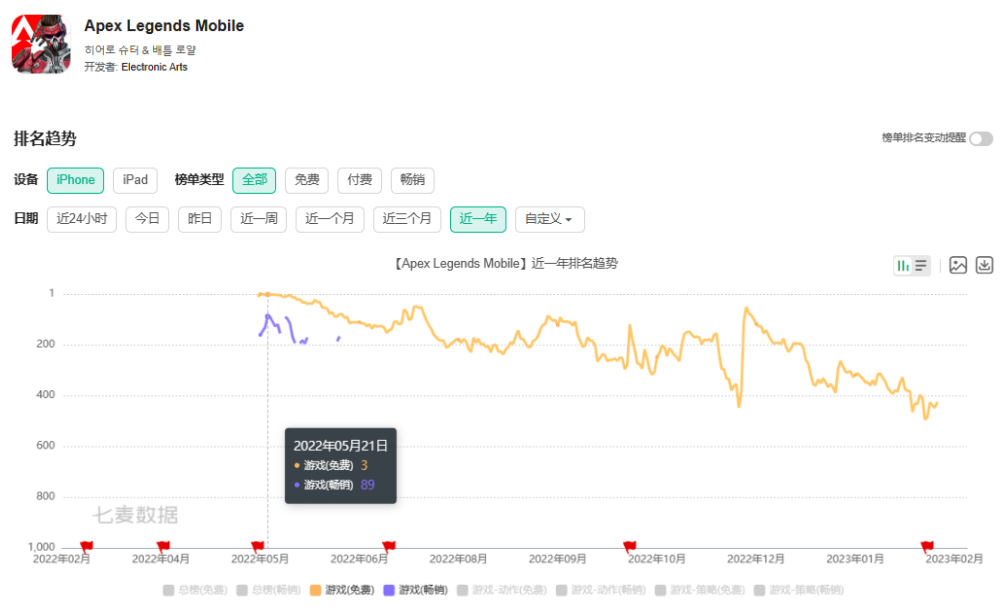Click the red flag near 2022年06月
The height and width of the screenshot is (612, 1007).
tap(389, 546)
